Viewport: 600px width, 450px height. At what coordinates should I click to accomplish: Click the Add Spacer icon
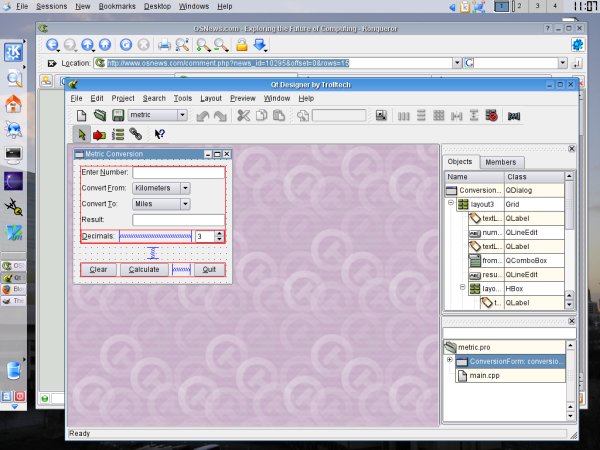point(514,116)
